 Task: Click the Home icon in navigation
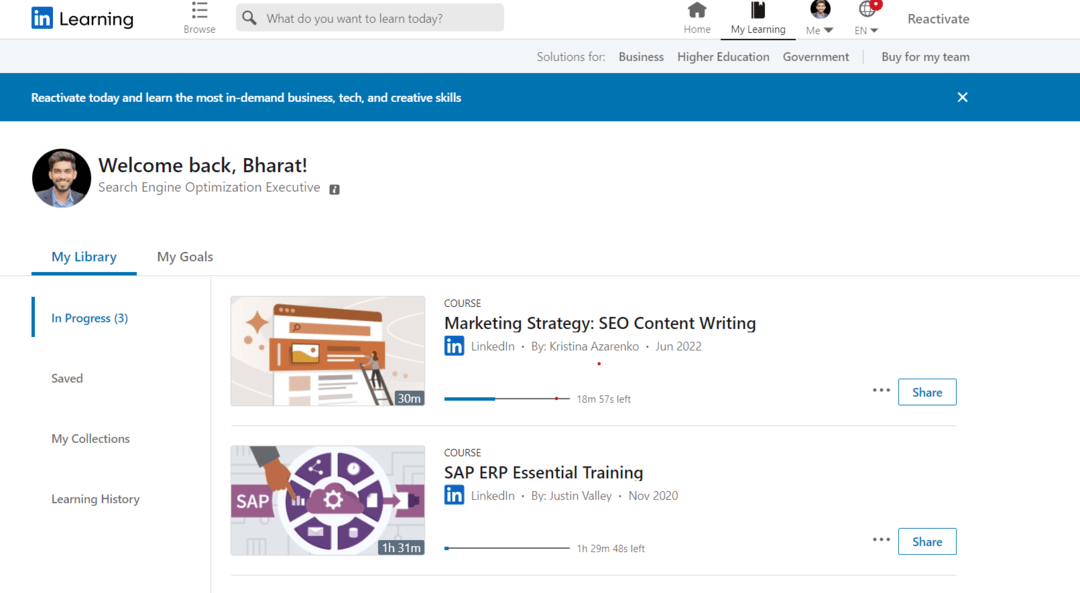[696, 18]
